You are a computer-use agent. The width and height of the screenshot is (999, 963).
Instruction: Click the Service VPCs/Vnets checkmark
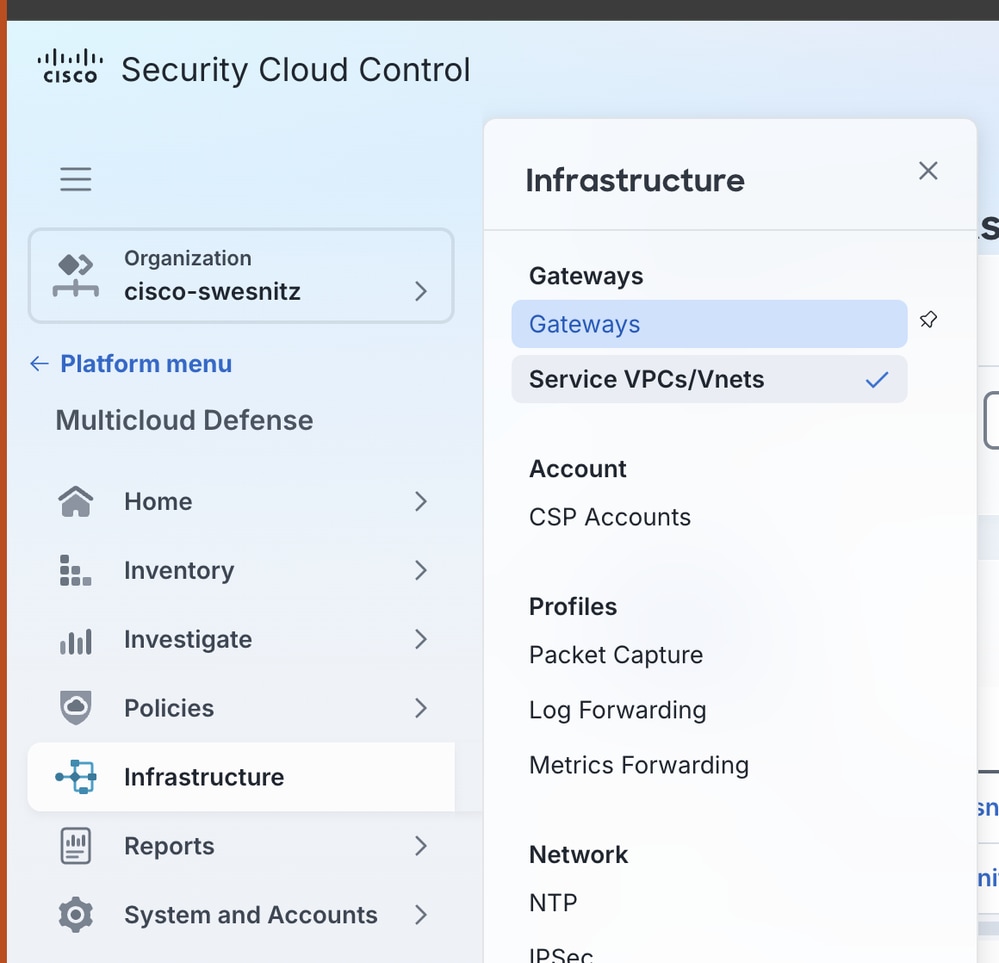click(877, 380)
